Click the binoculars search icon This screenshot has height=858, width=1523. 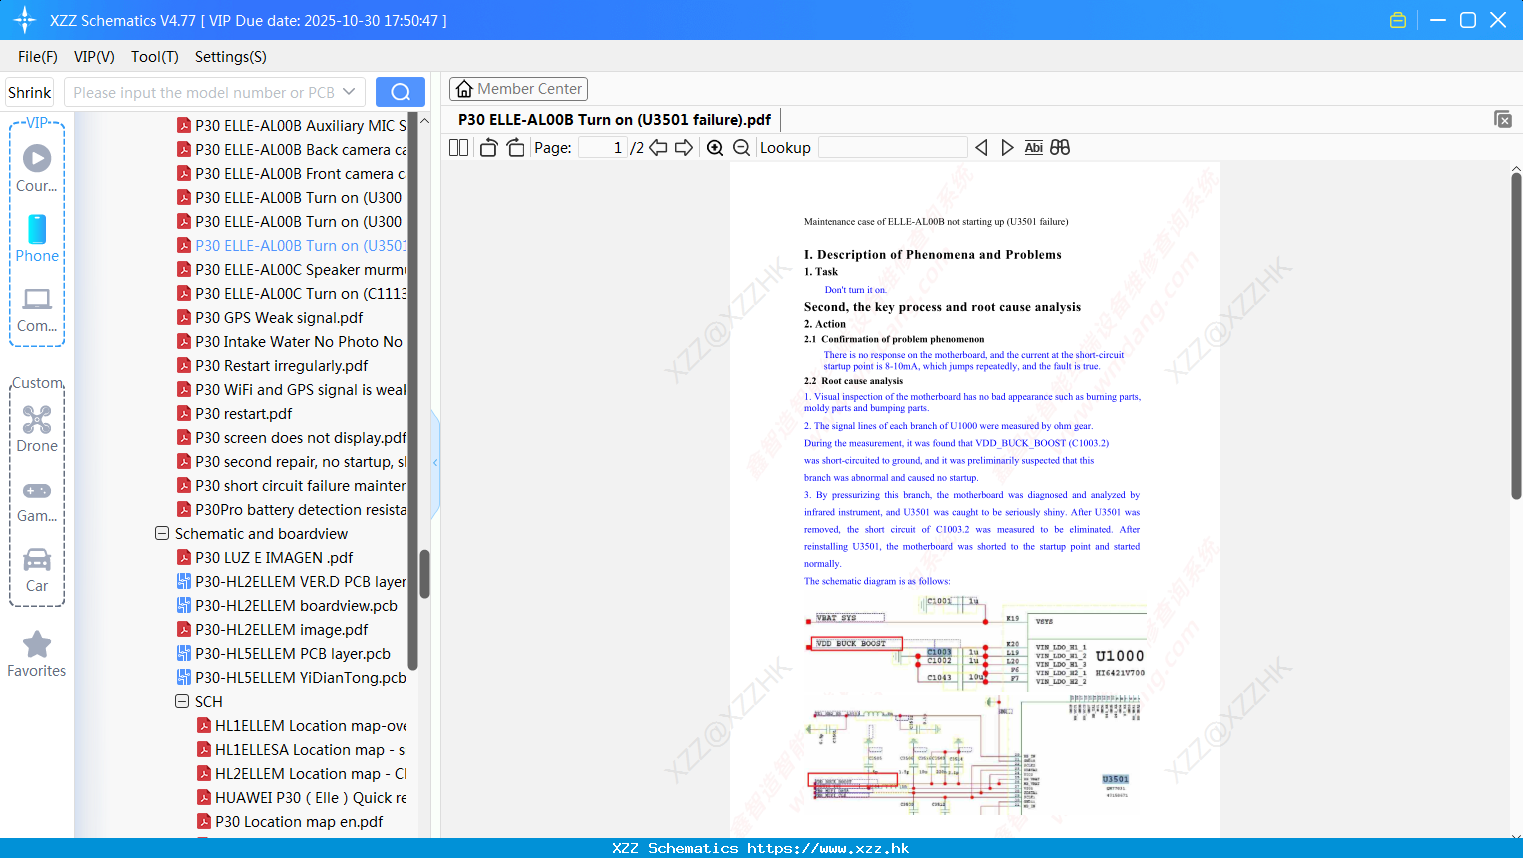tap(1060, 147)
